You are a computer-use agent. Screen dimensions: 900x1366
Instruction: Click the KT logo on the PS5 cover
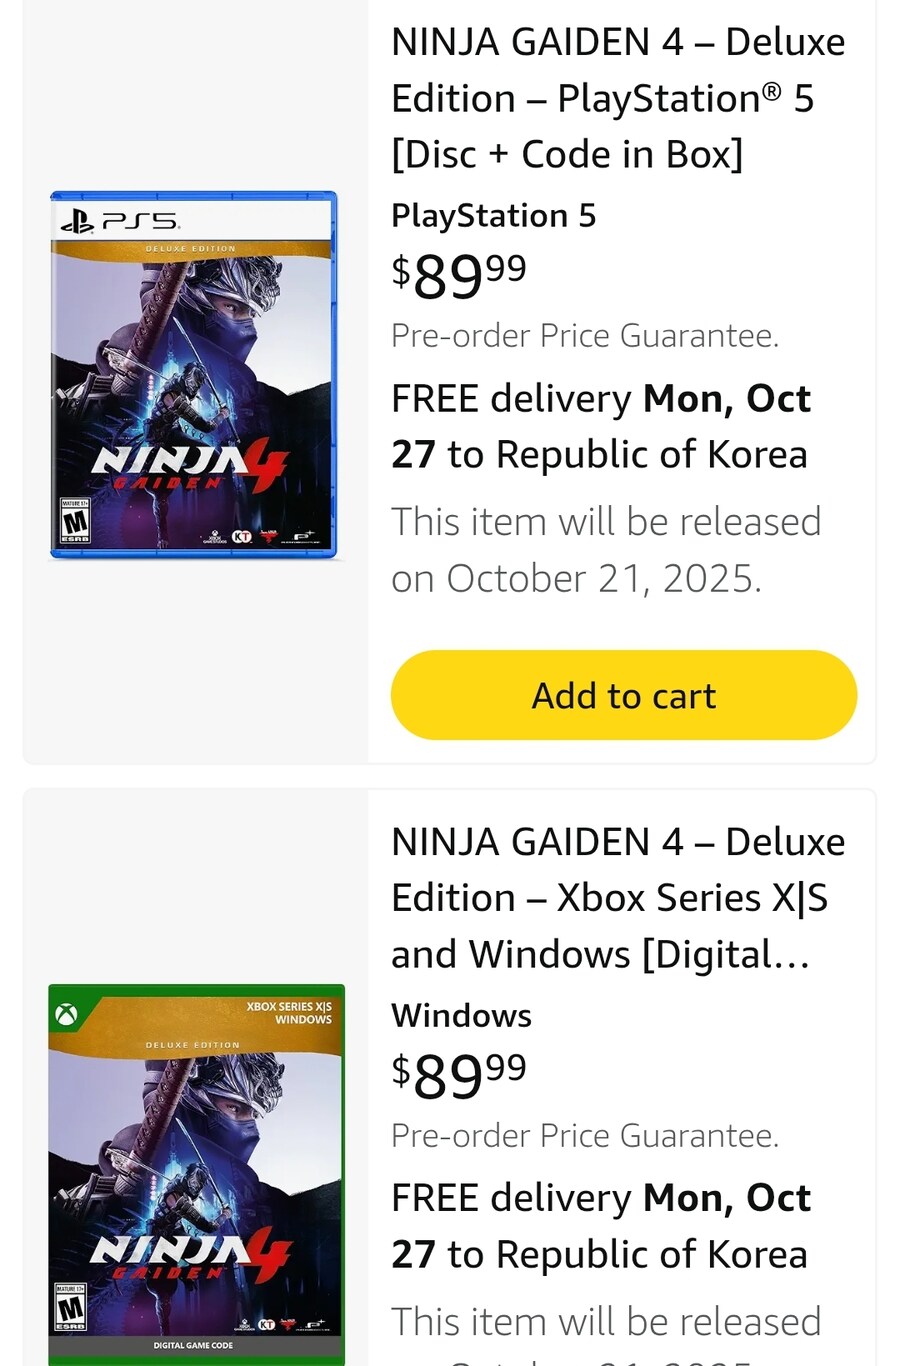pos(241,536)
